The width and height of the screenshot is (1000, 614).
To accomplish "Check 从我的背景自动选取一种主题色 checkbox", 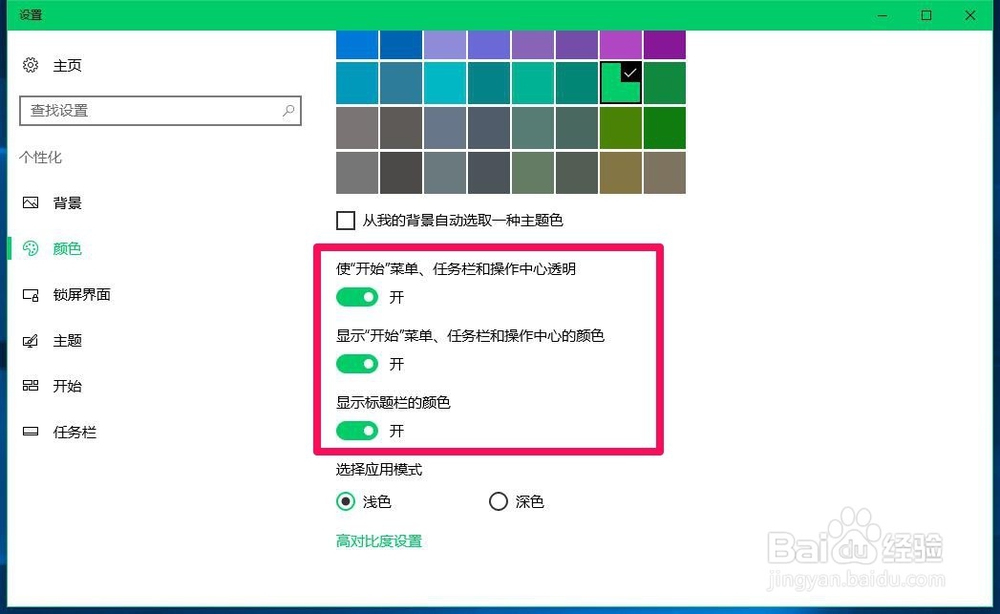I will [346, 221].
